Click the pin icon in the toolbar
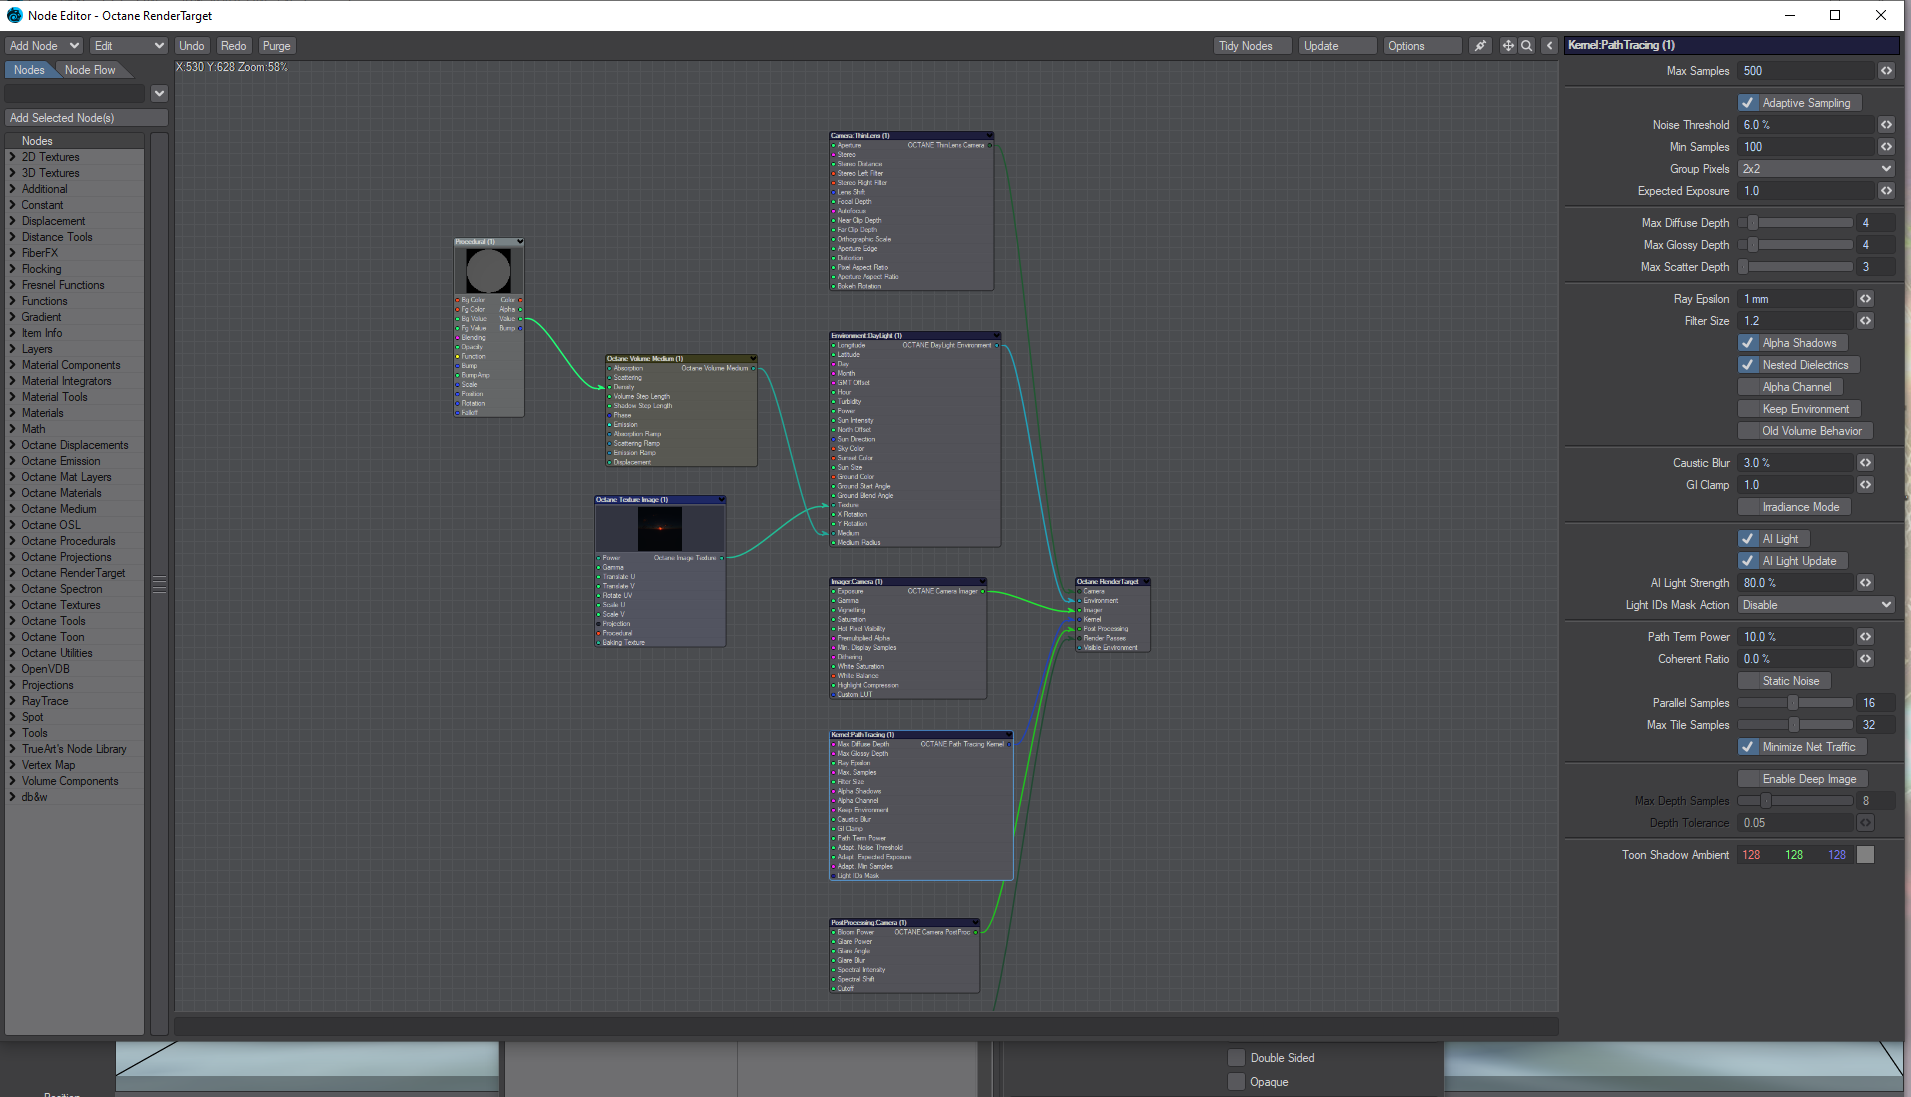The width and height of the screenshot is (1911, 1097). [x=1480, y=46]
